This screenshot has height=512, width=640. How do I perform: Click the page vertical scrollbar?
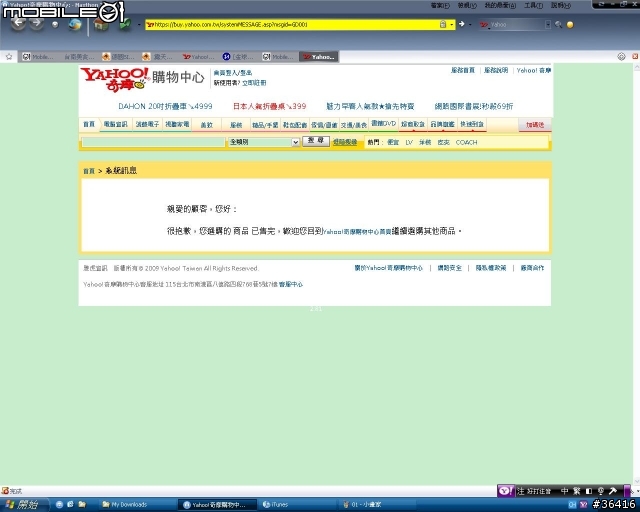[x=636, y=274]
